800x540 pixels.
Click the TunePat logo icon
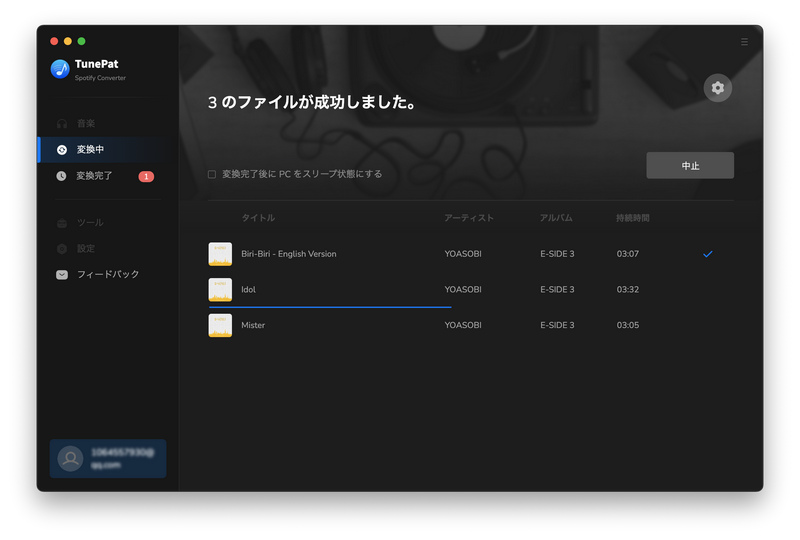tap(60, 68)
